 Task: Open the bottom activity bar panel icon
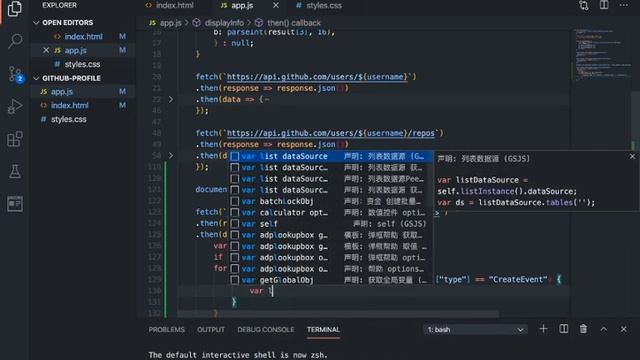(x=15, y=204)
